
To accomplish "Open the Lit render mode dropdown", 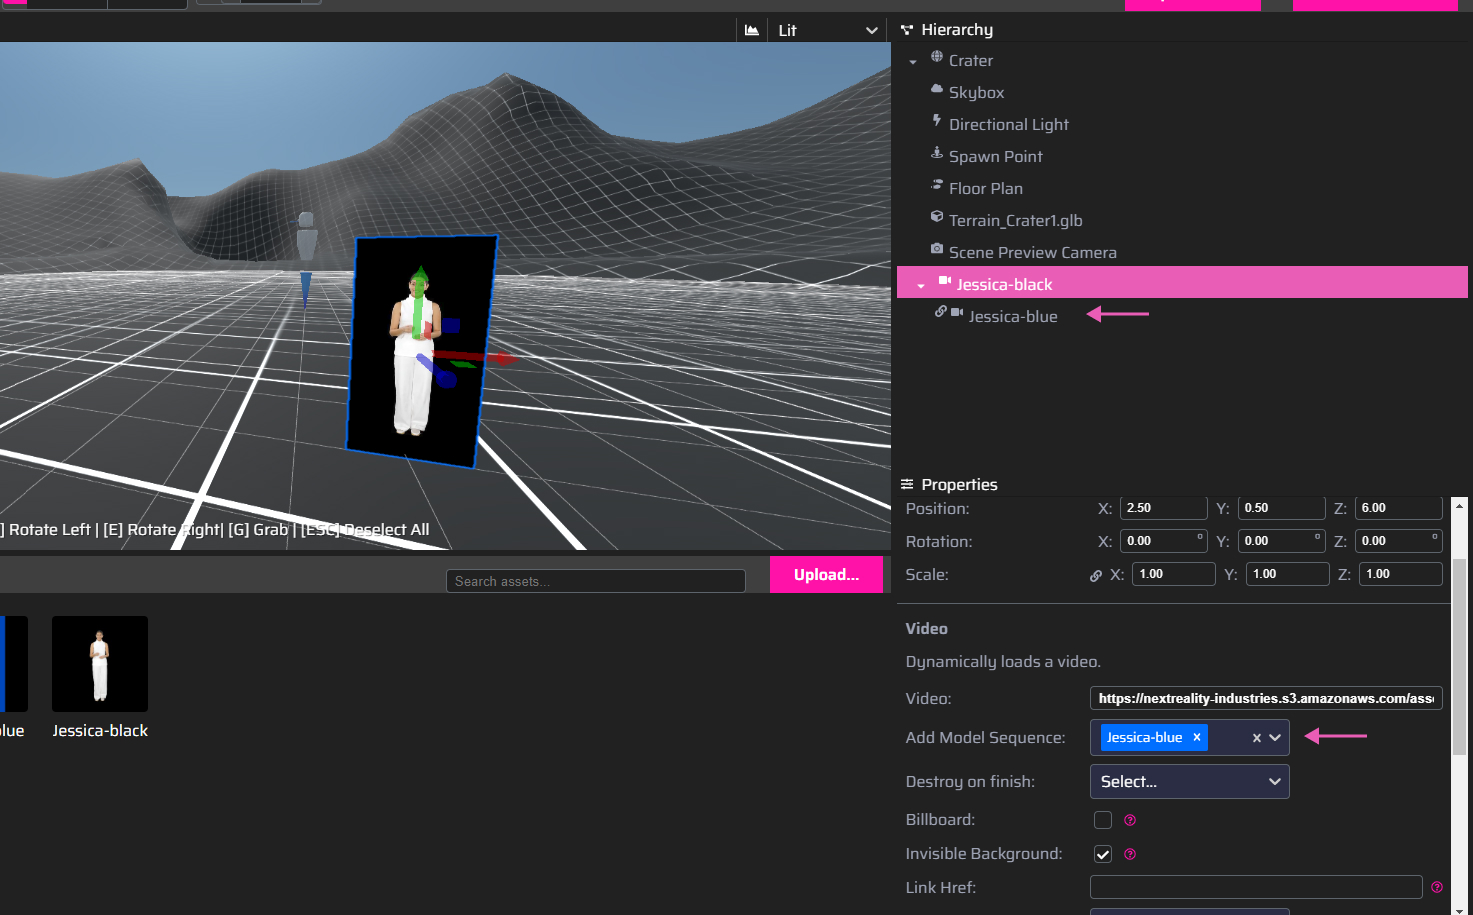I will point(827,30).
